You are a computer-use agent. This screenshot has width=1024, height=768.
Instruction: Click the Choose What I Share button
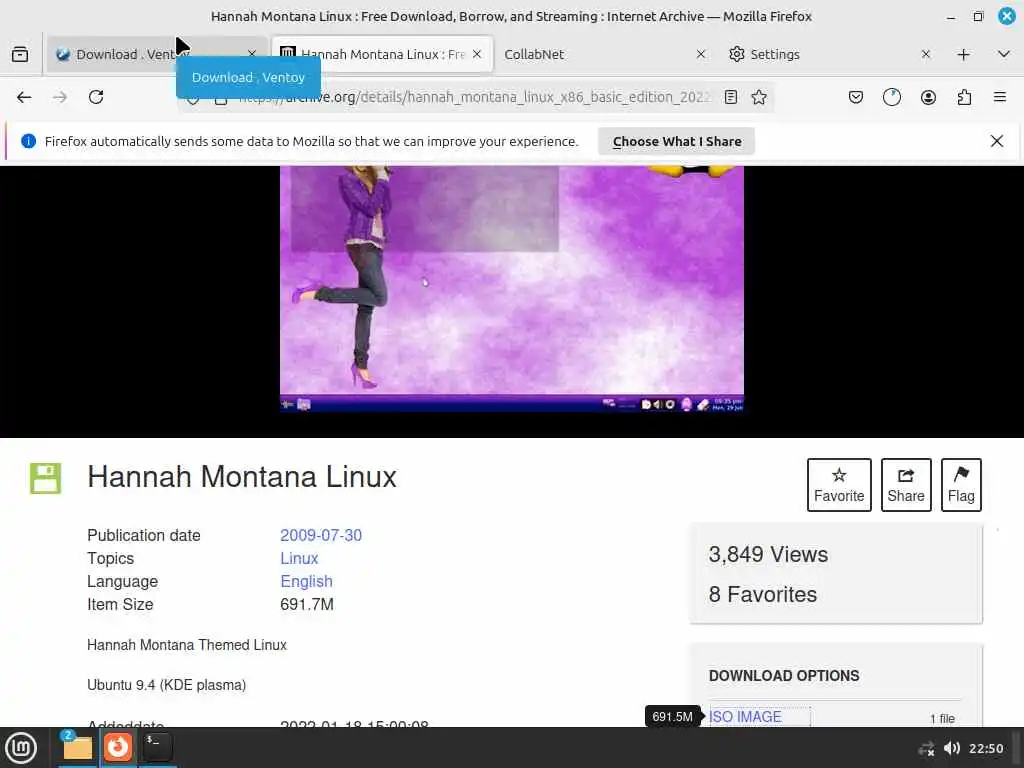point(677,141)
